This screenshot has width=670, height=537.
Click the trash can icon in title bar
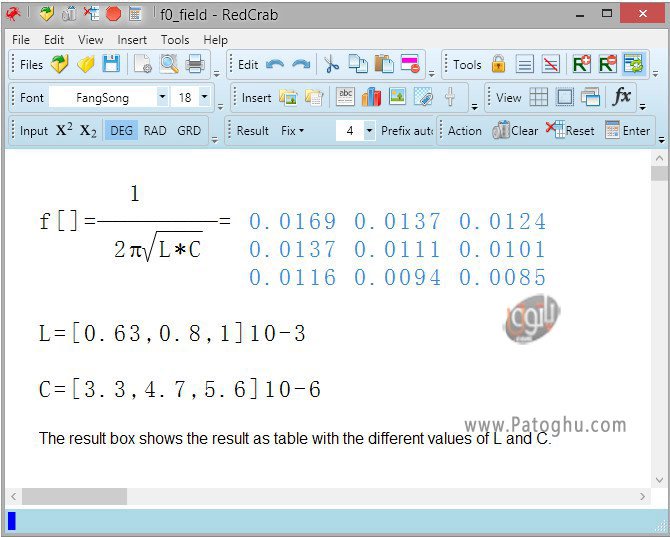(x=69, y=14)
